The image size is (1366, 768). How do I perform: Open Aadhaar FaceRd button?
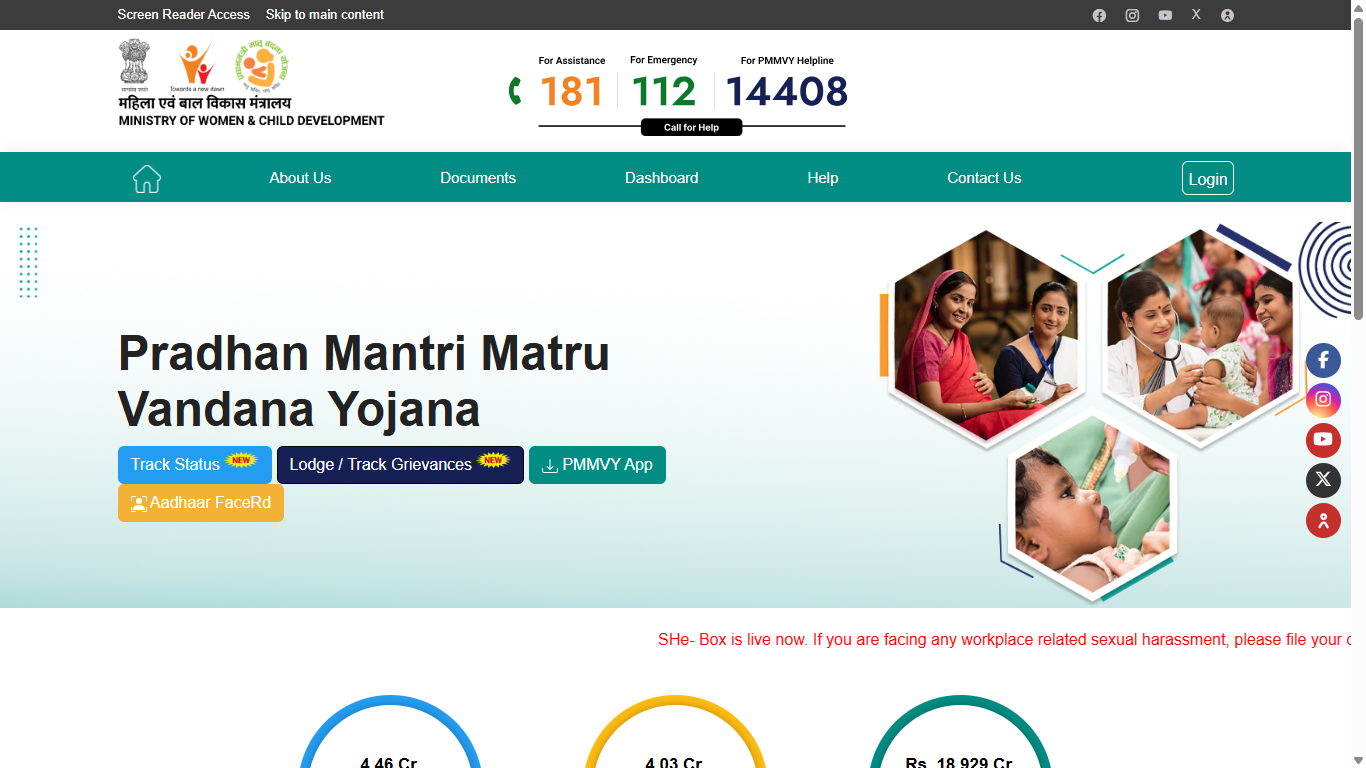201,503
